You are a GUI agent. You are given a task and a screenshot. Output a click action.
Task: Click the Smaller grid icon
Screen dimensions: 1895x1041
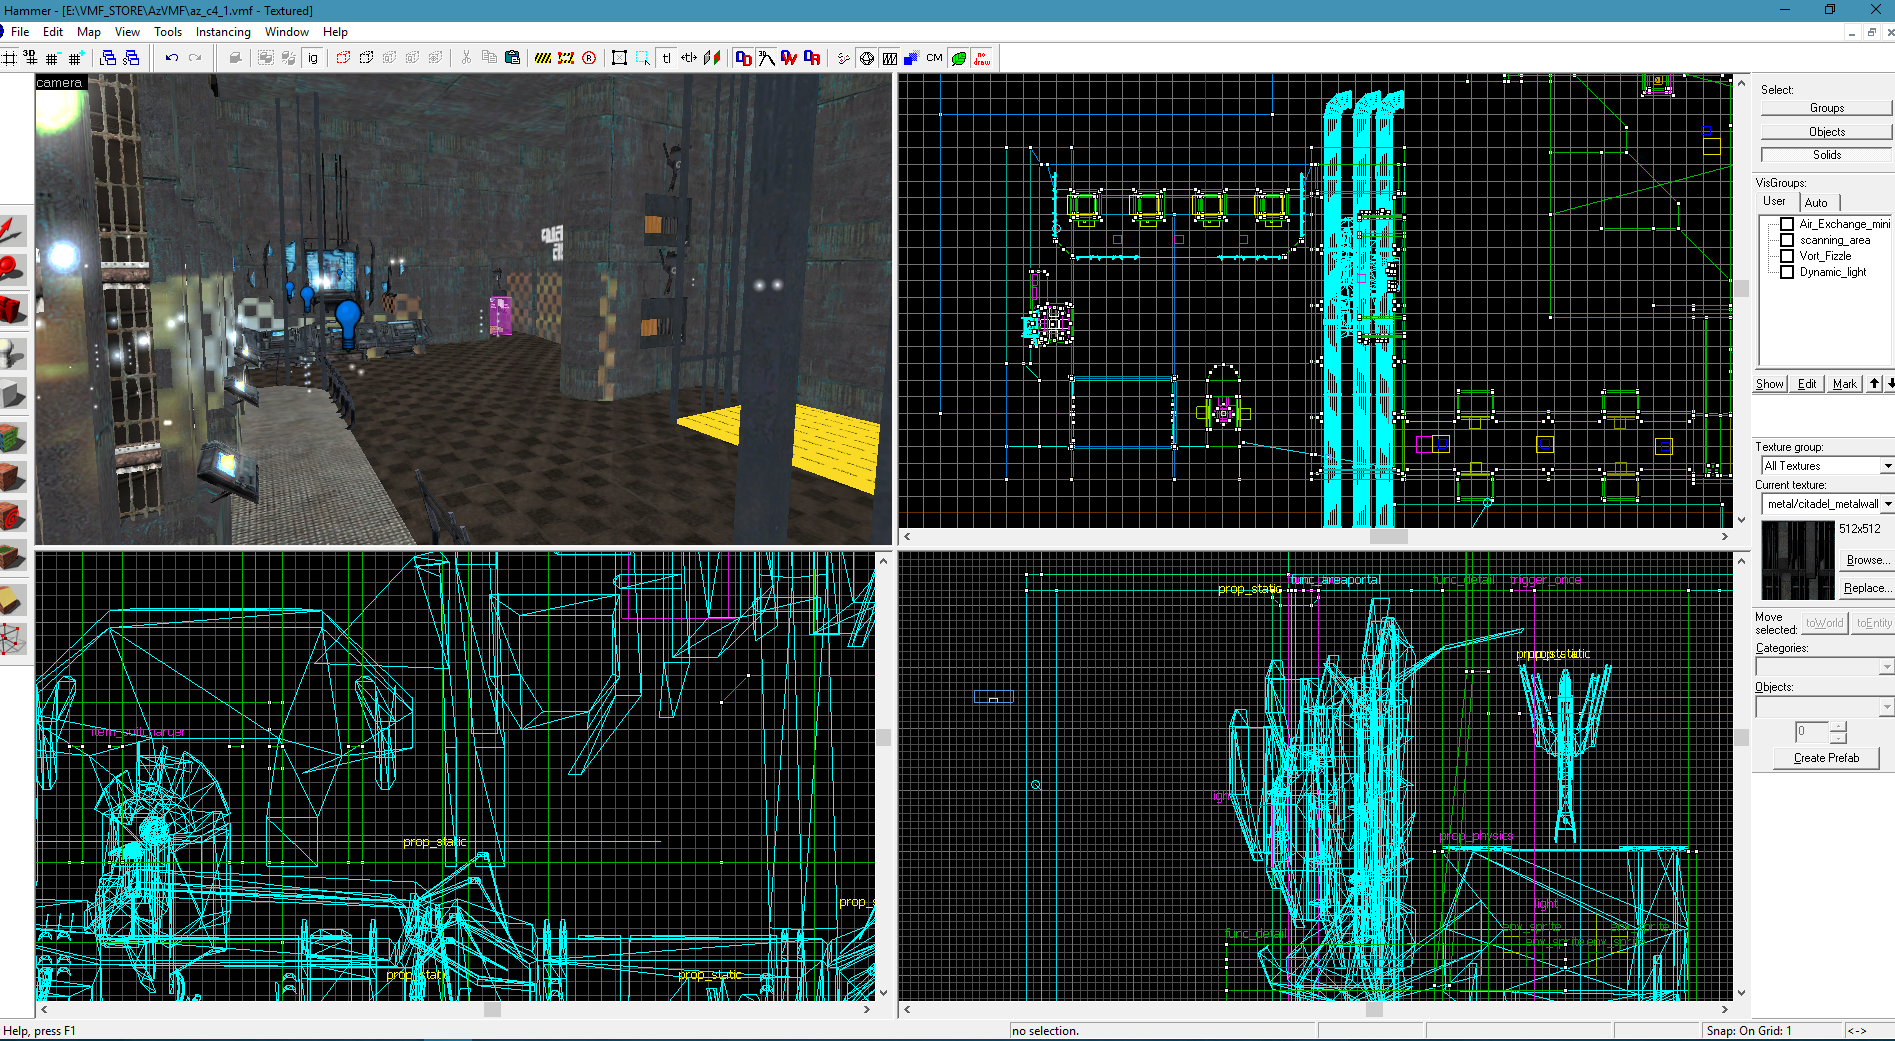tap(52, 58)
